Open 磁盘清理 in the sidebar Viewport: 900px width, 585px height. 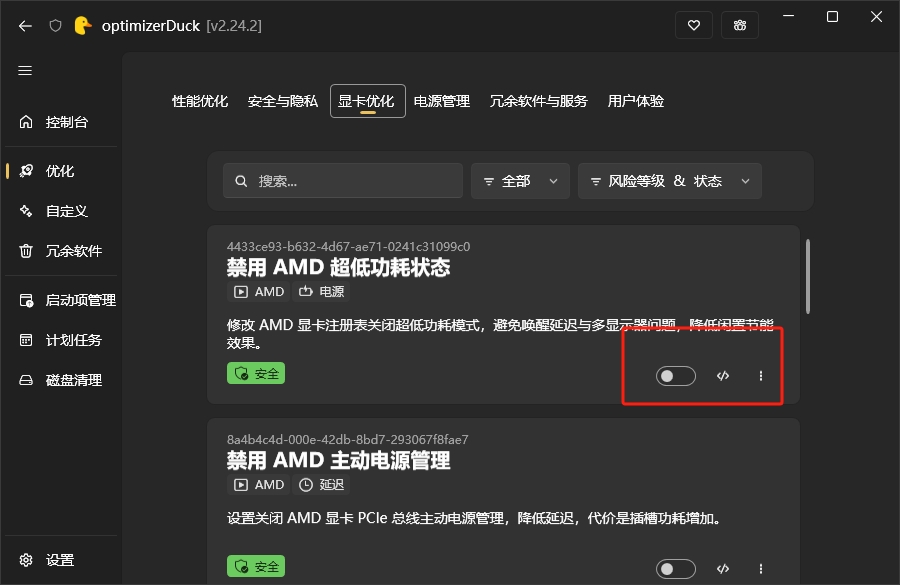click(x=61, y=380)
